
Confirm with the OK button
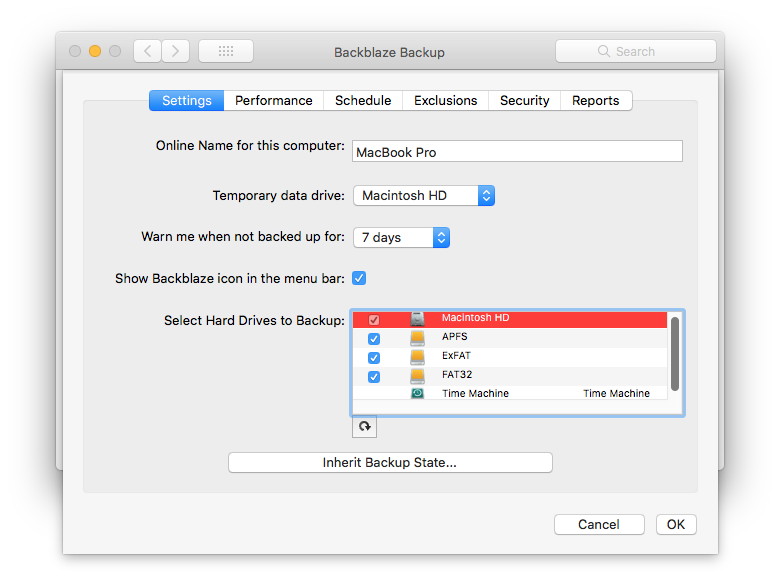point(676,524)
